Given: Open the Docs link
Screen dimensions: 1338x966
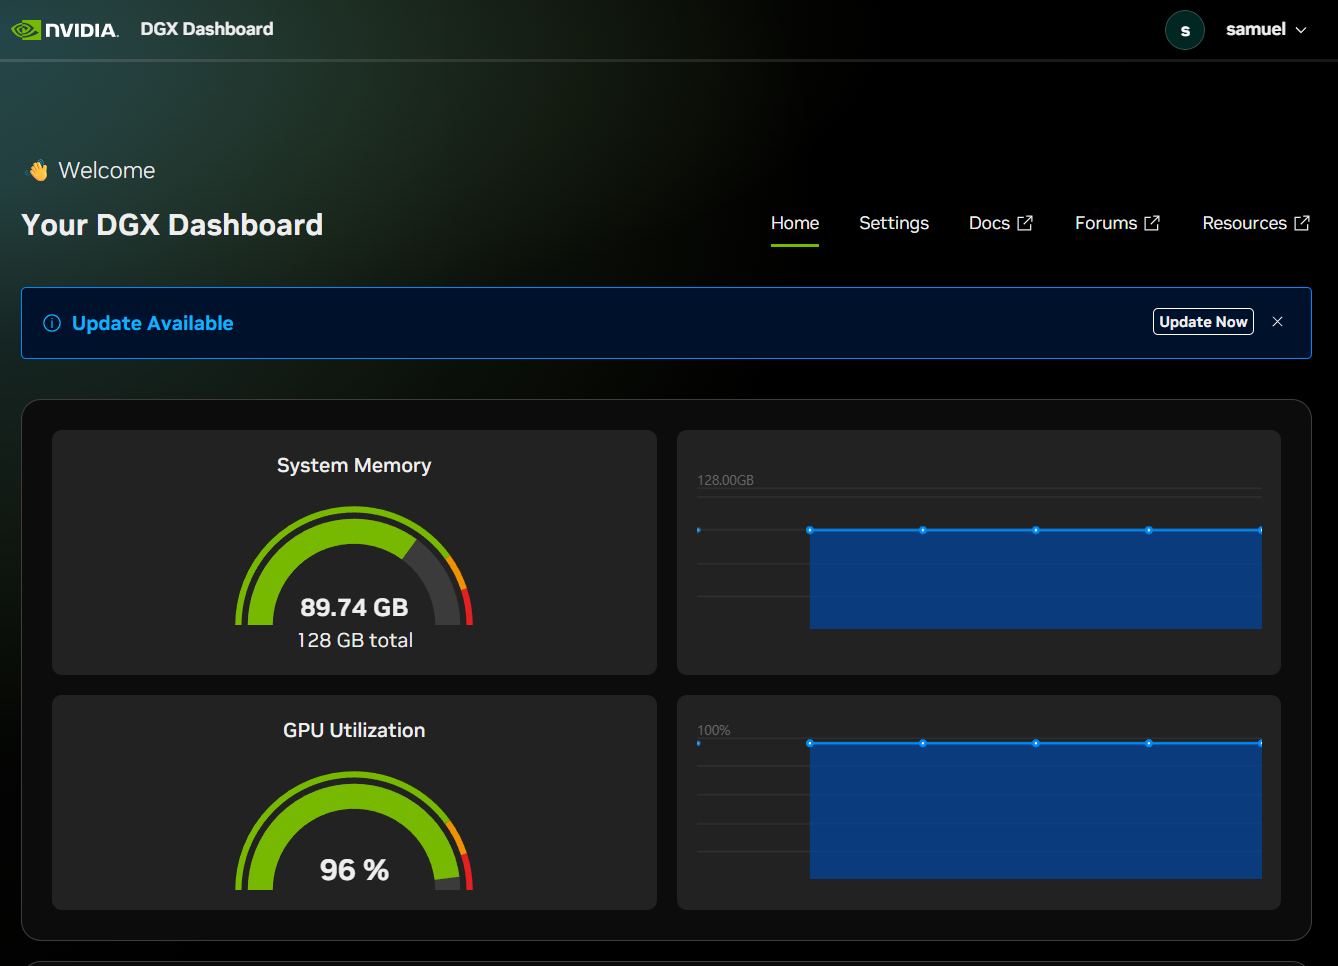Looking at the screenshot, I should [1001, 223].
